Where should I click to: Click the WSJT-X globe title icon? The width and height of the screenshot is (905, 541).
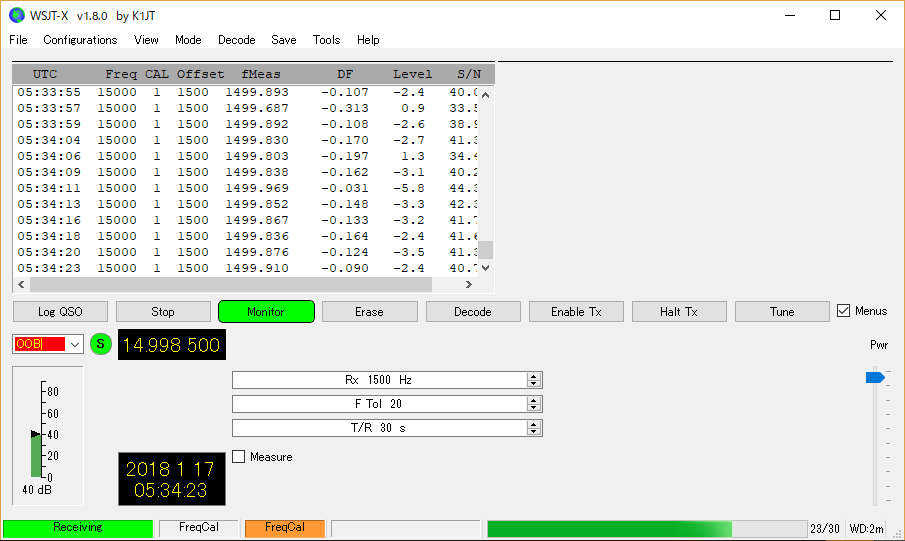17,16
